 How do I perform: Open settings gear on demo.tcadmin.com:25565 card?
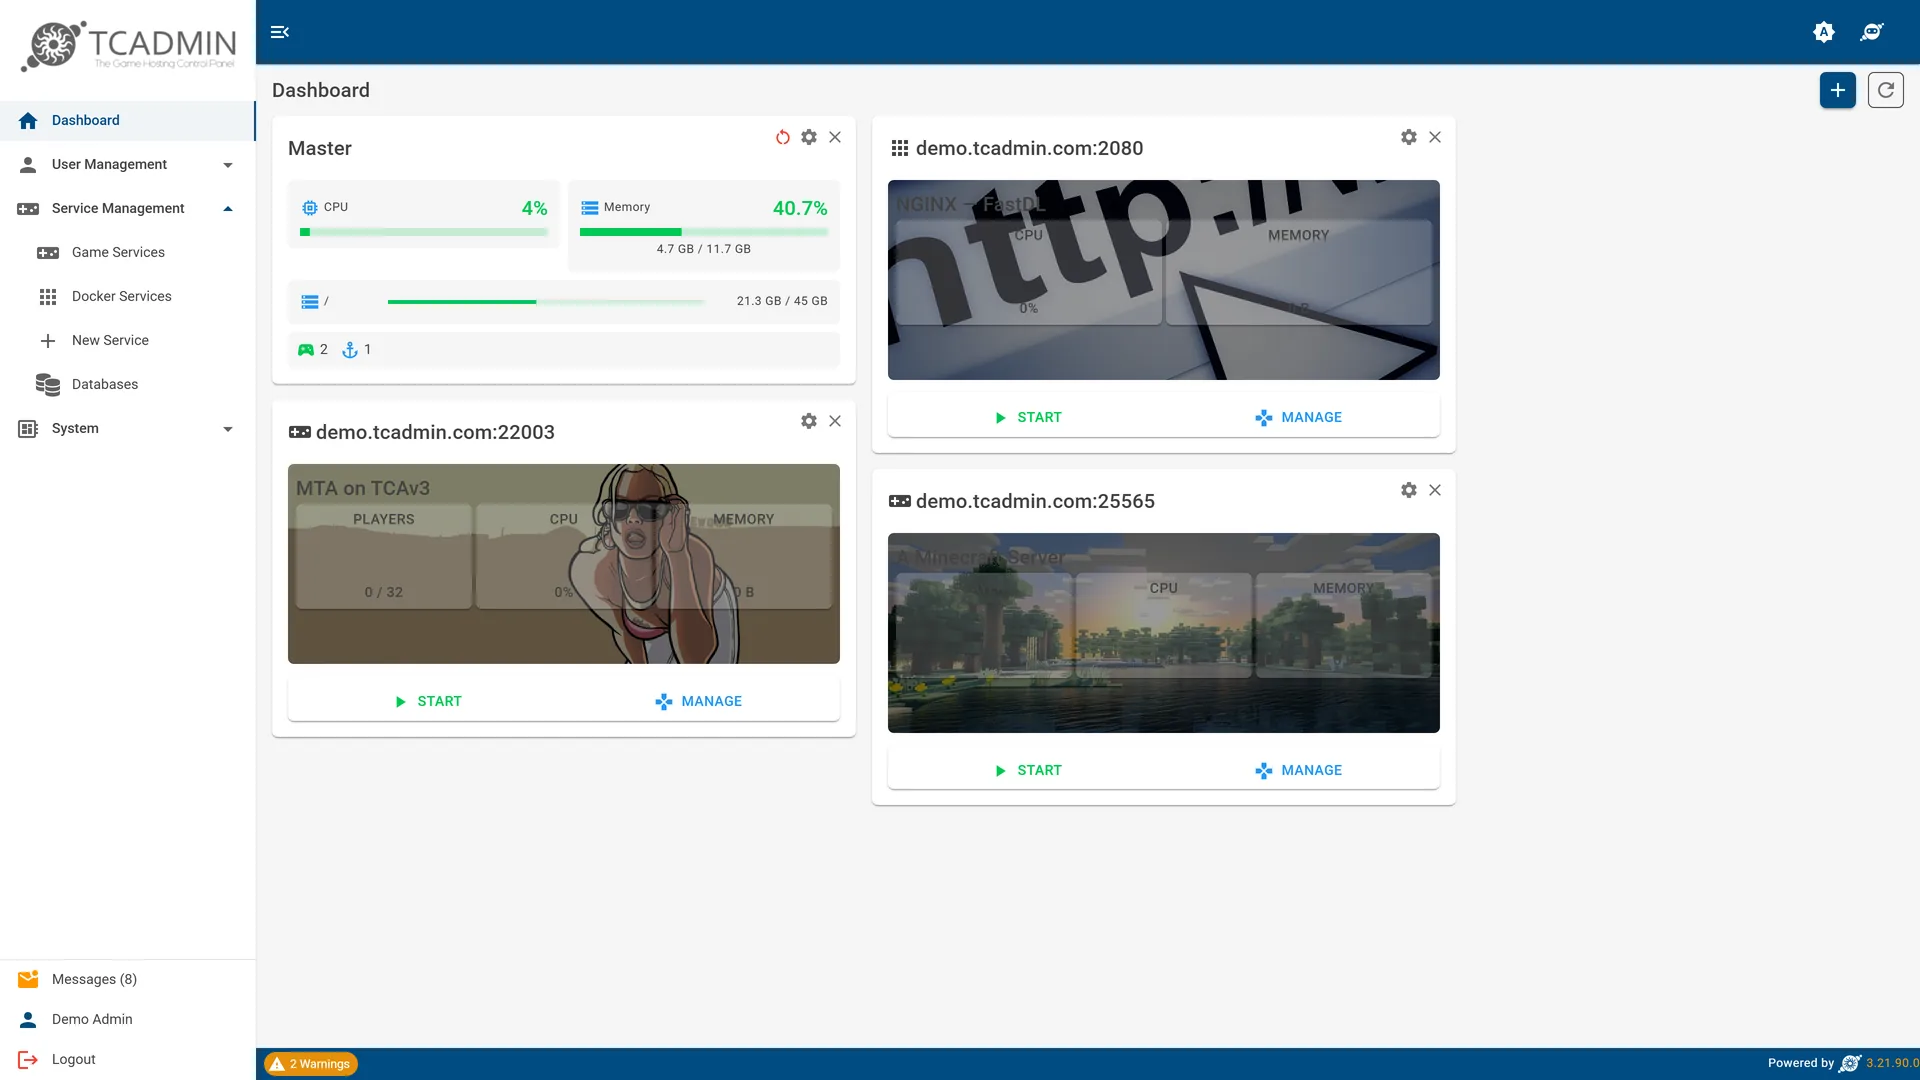point(1409,490)
